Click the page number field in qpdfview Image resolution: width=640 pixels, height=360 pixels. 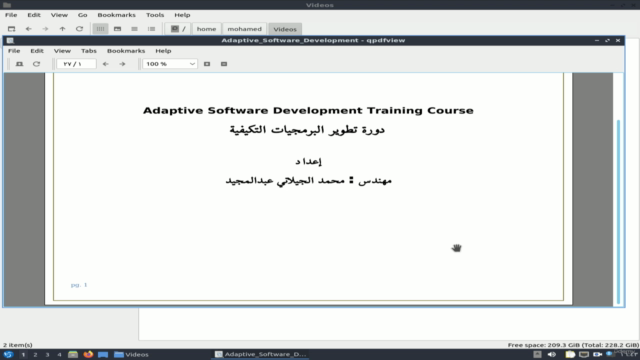76,64
